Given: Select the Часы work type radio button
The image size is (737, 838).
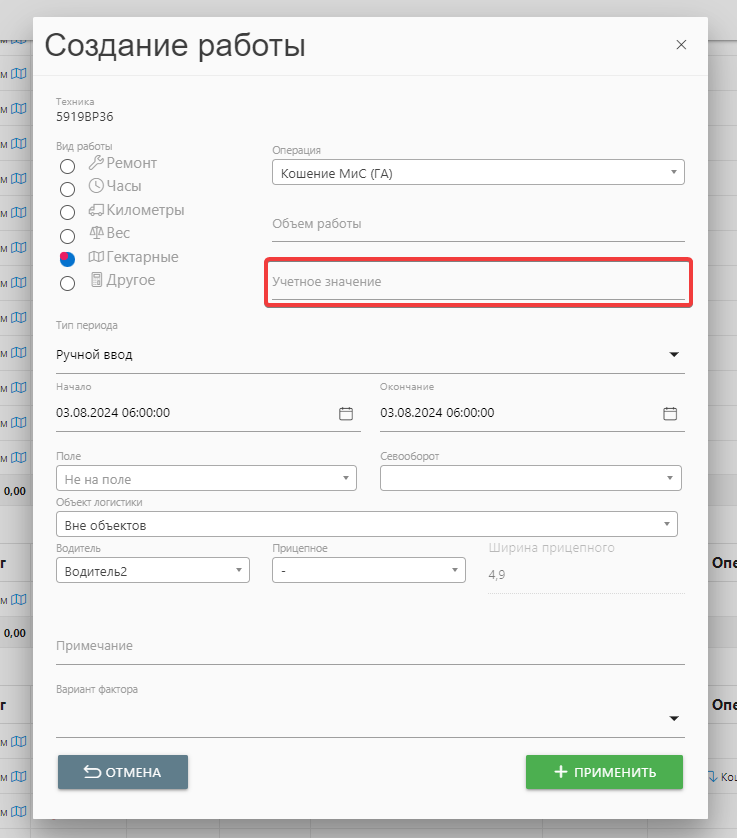Looking at the screenshot, I should 68,188.
